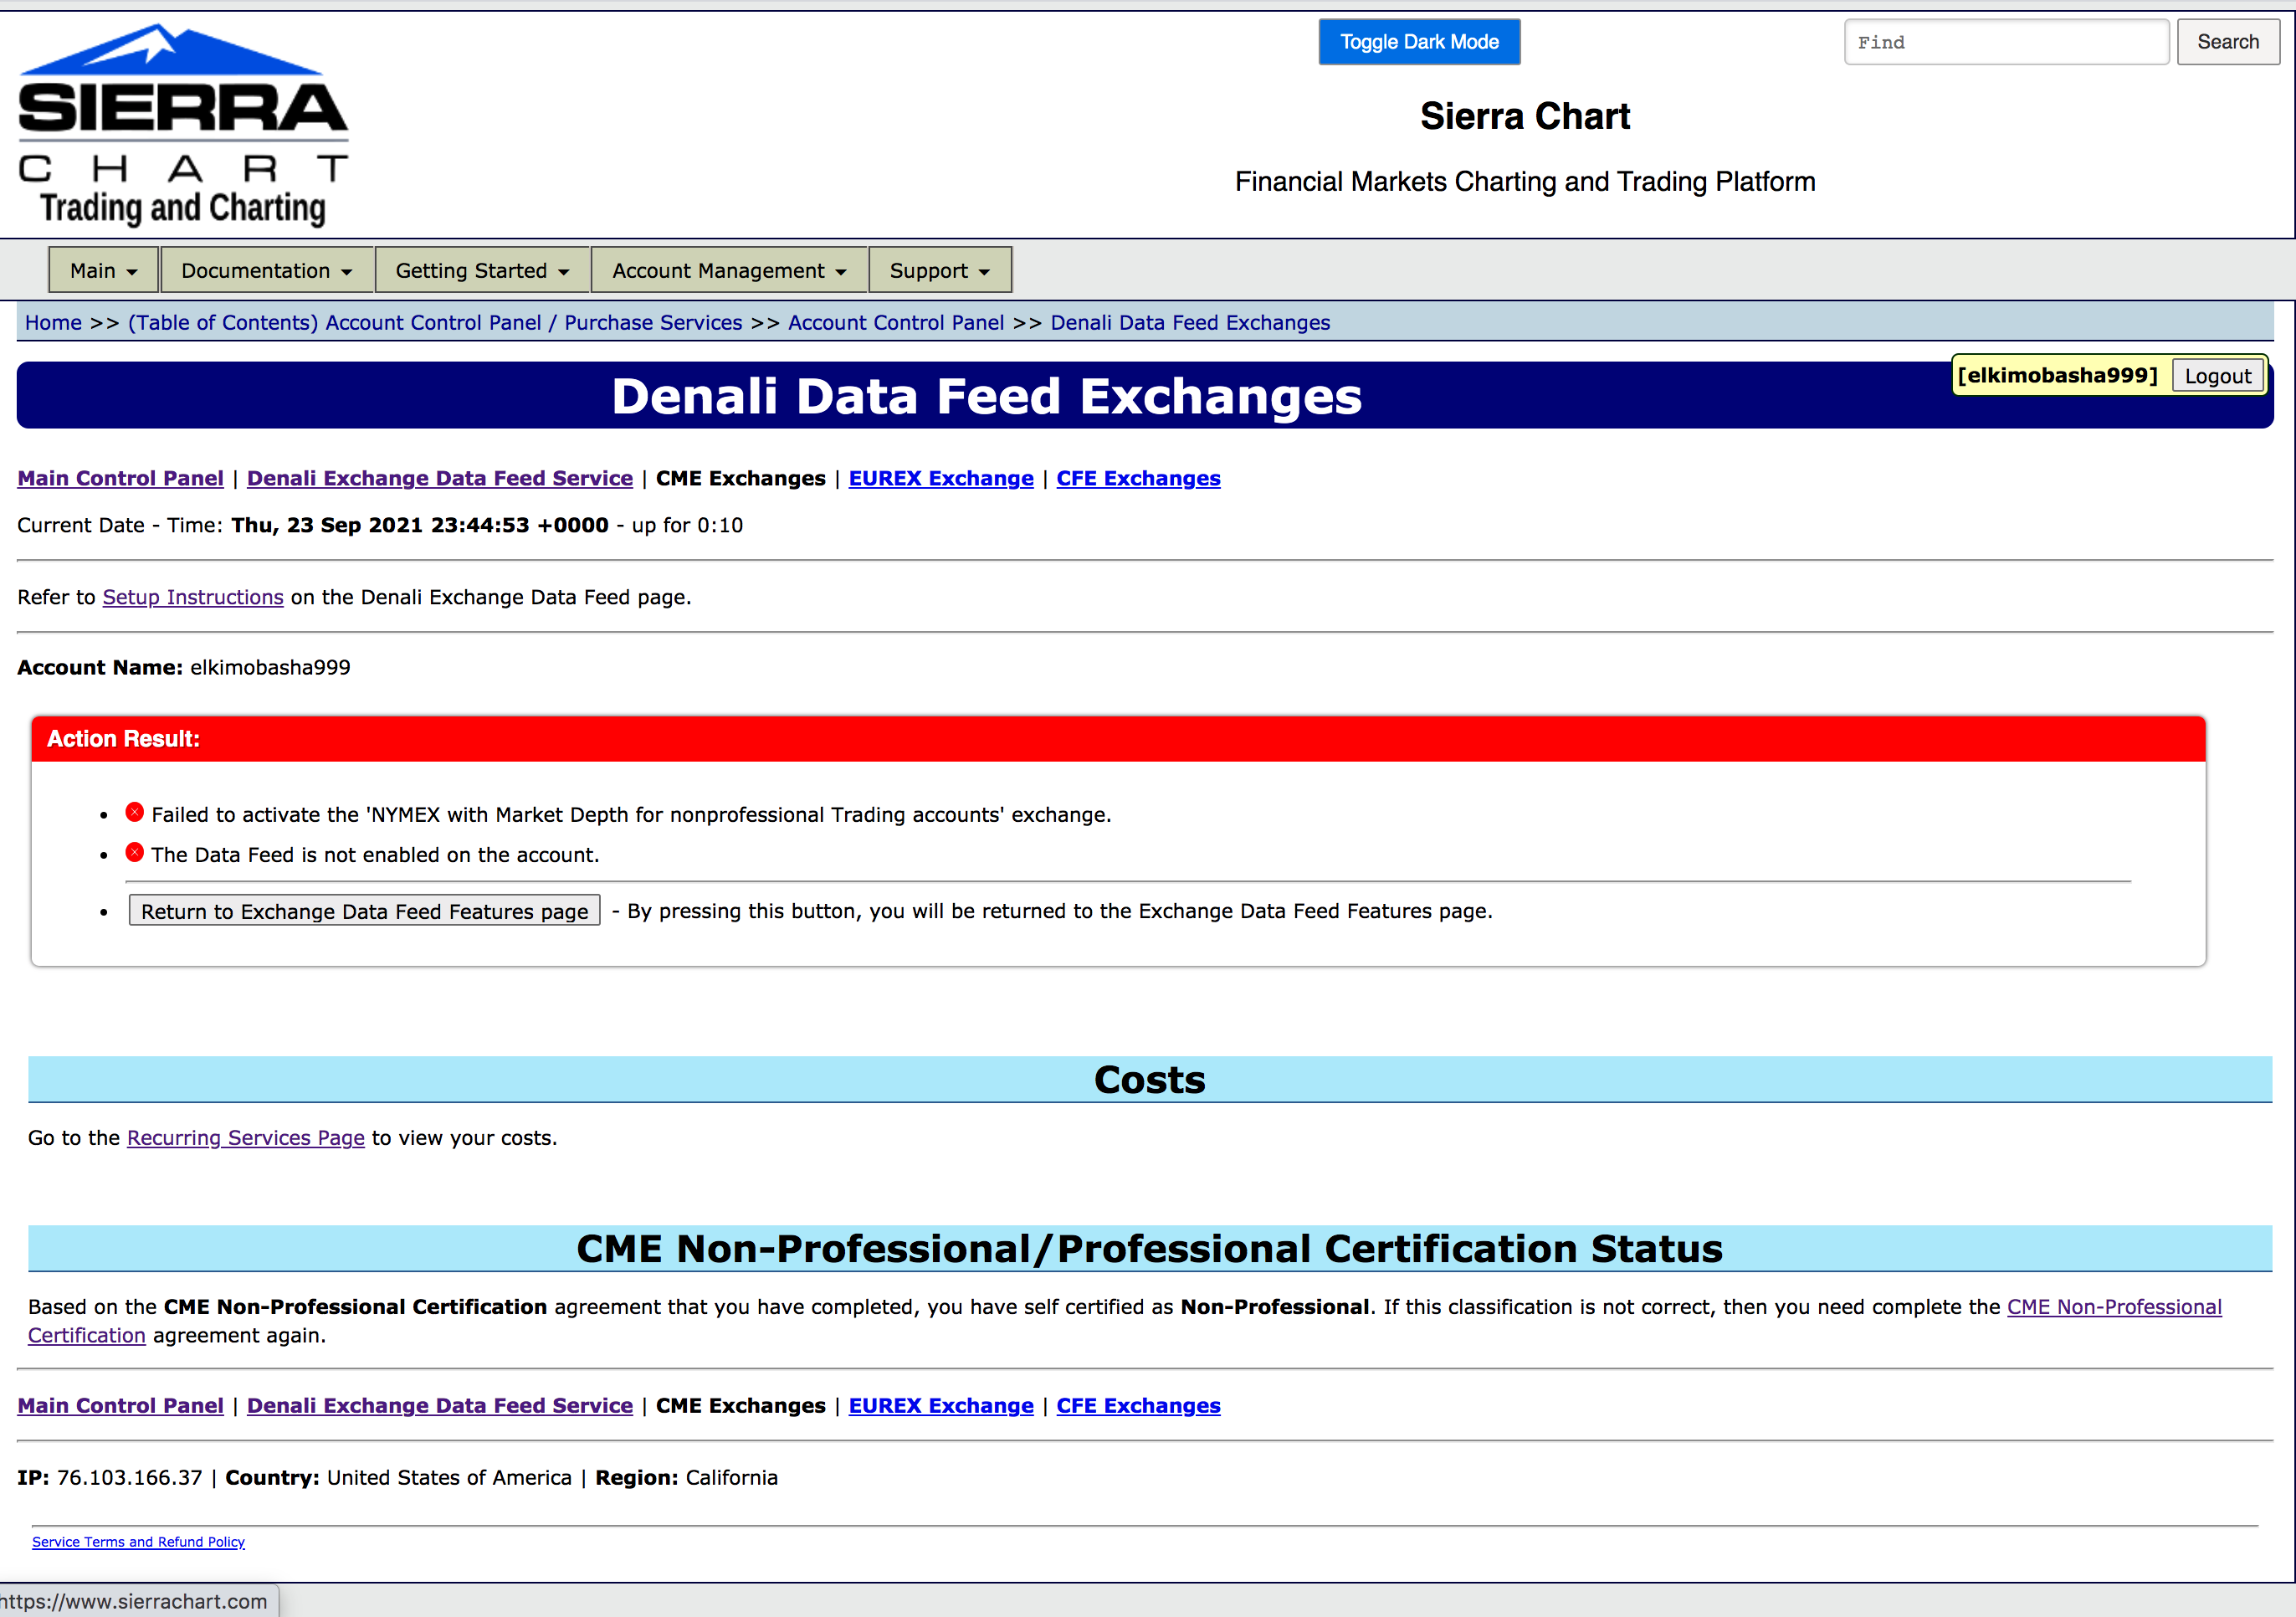Open the Support menu

click(x=939, y=270)
